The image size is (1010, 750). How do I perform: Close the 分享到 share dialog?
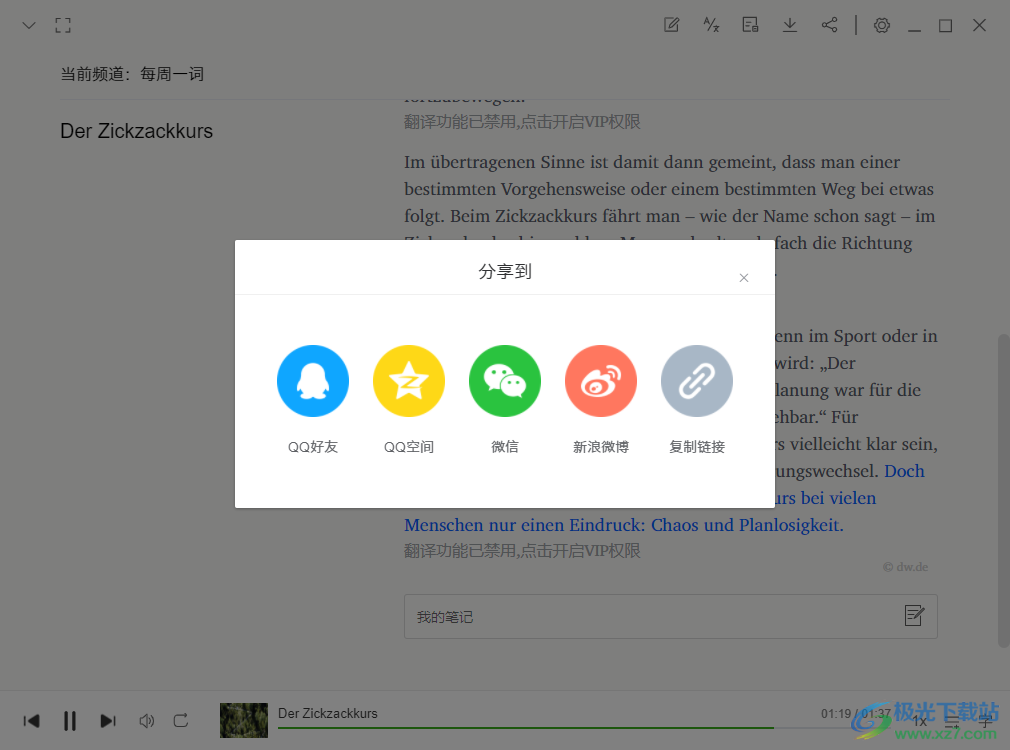744,278
